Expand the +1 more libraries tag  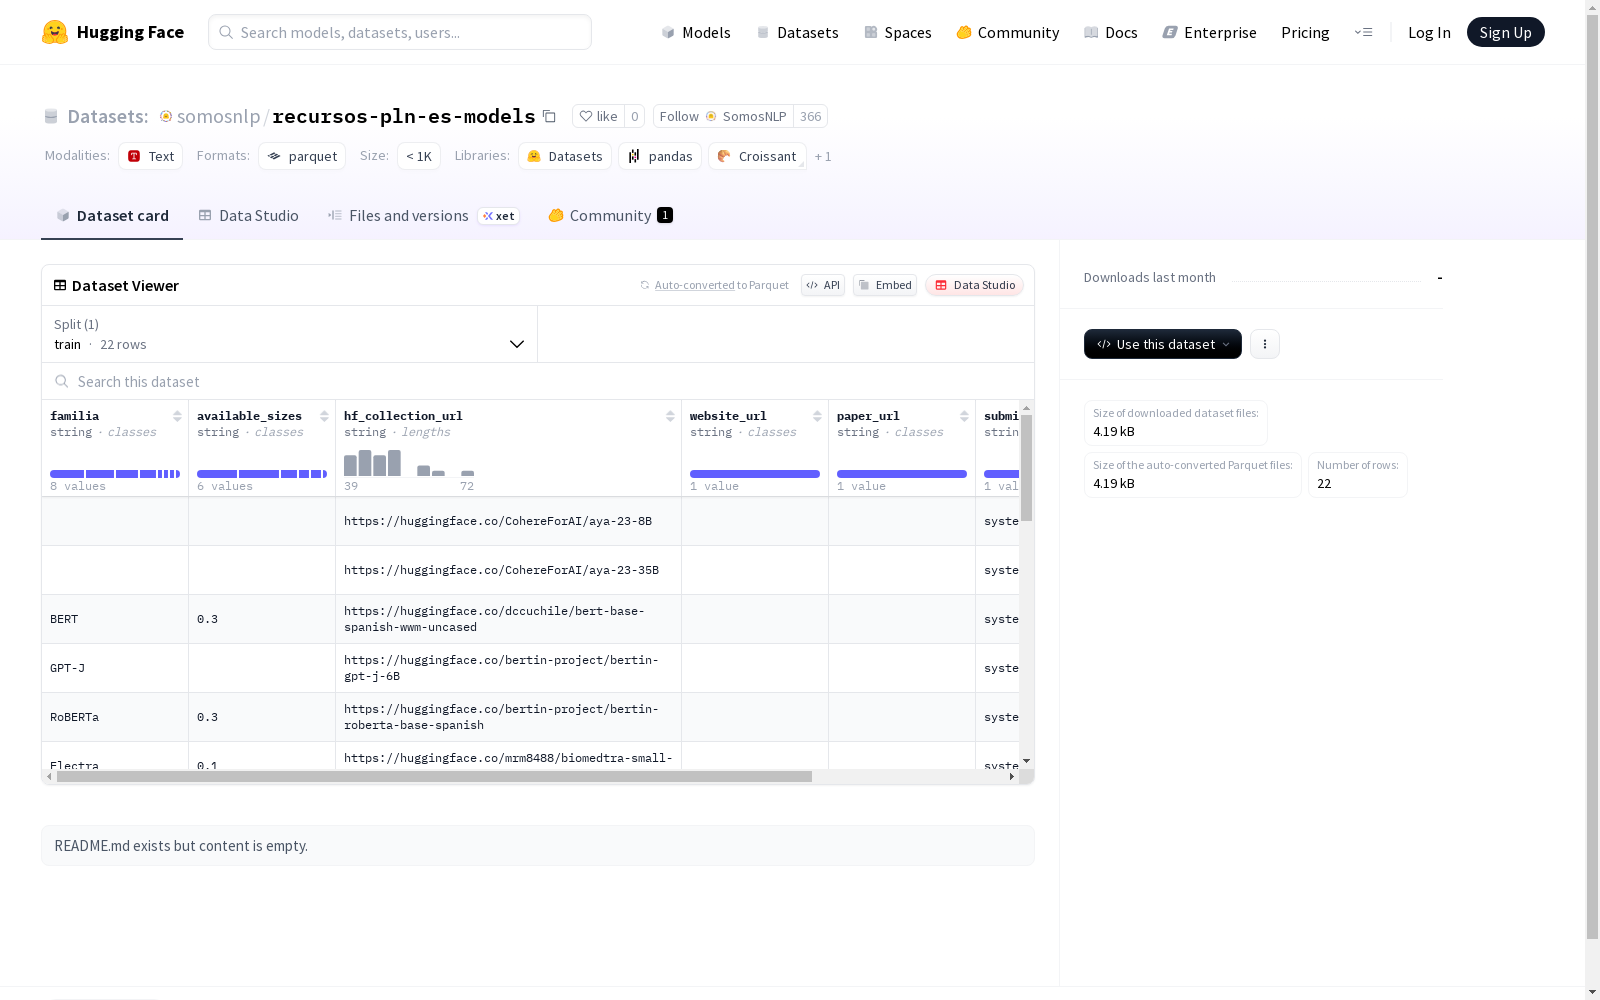point(823,156)
